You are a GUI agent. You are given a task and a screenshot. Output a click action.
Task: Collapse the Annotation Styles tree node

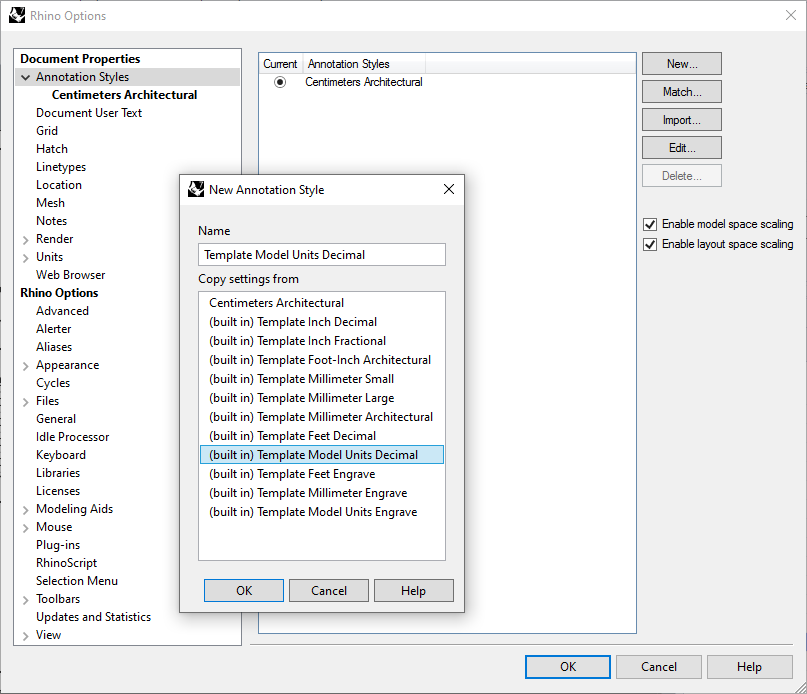click(25, 77)
